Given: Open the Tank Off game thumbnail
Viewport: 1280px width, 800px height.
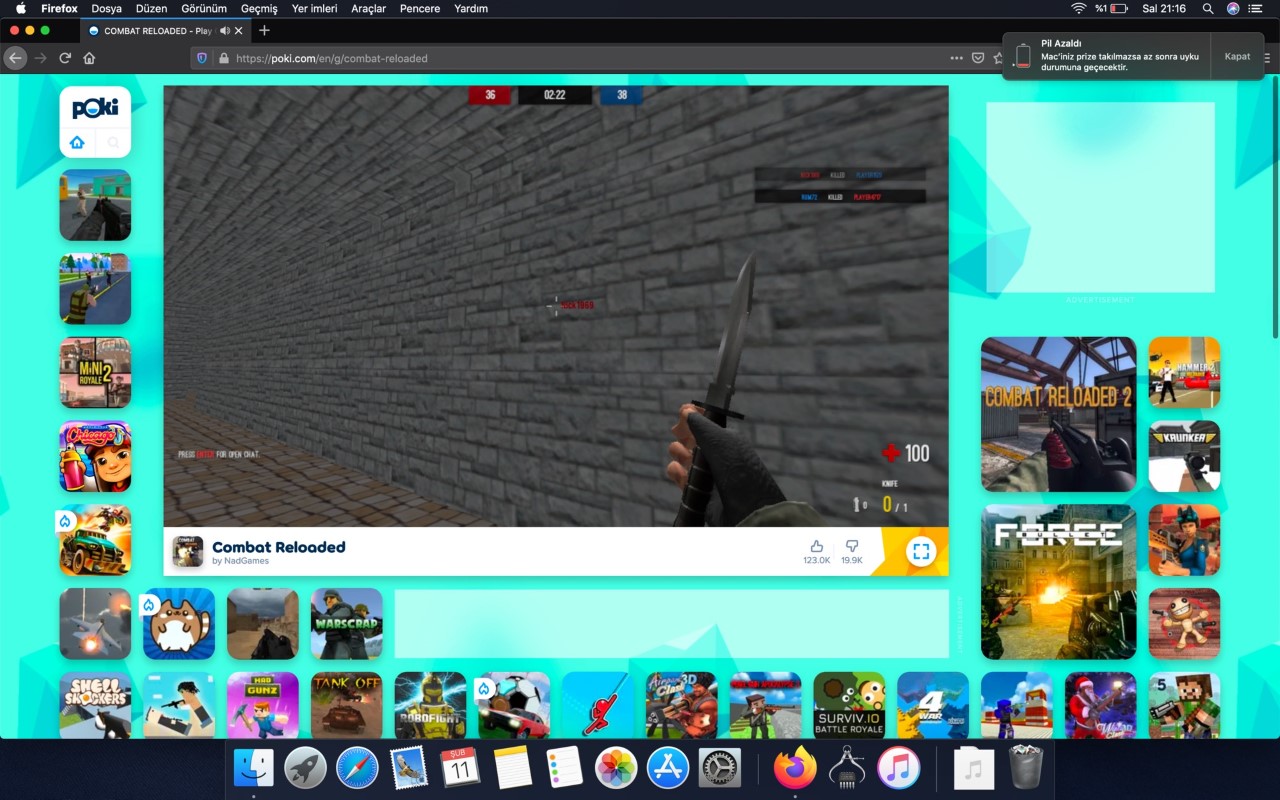Looking at the screenshot, I should [x=347, y=706].
